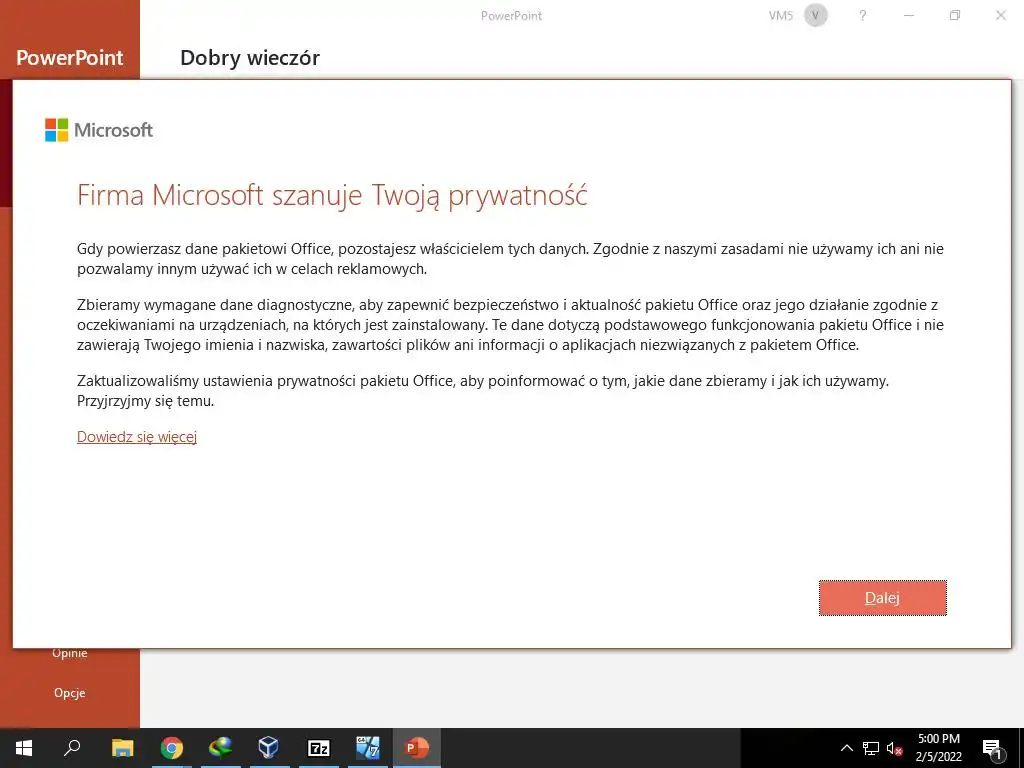1024x768 pixels.
Task: Open Opinie in PowerPoint sidebar
Action: click(70, 653)
